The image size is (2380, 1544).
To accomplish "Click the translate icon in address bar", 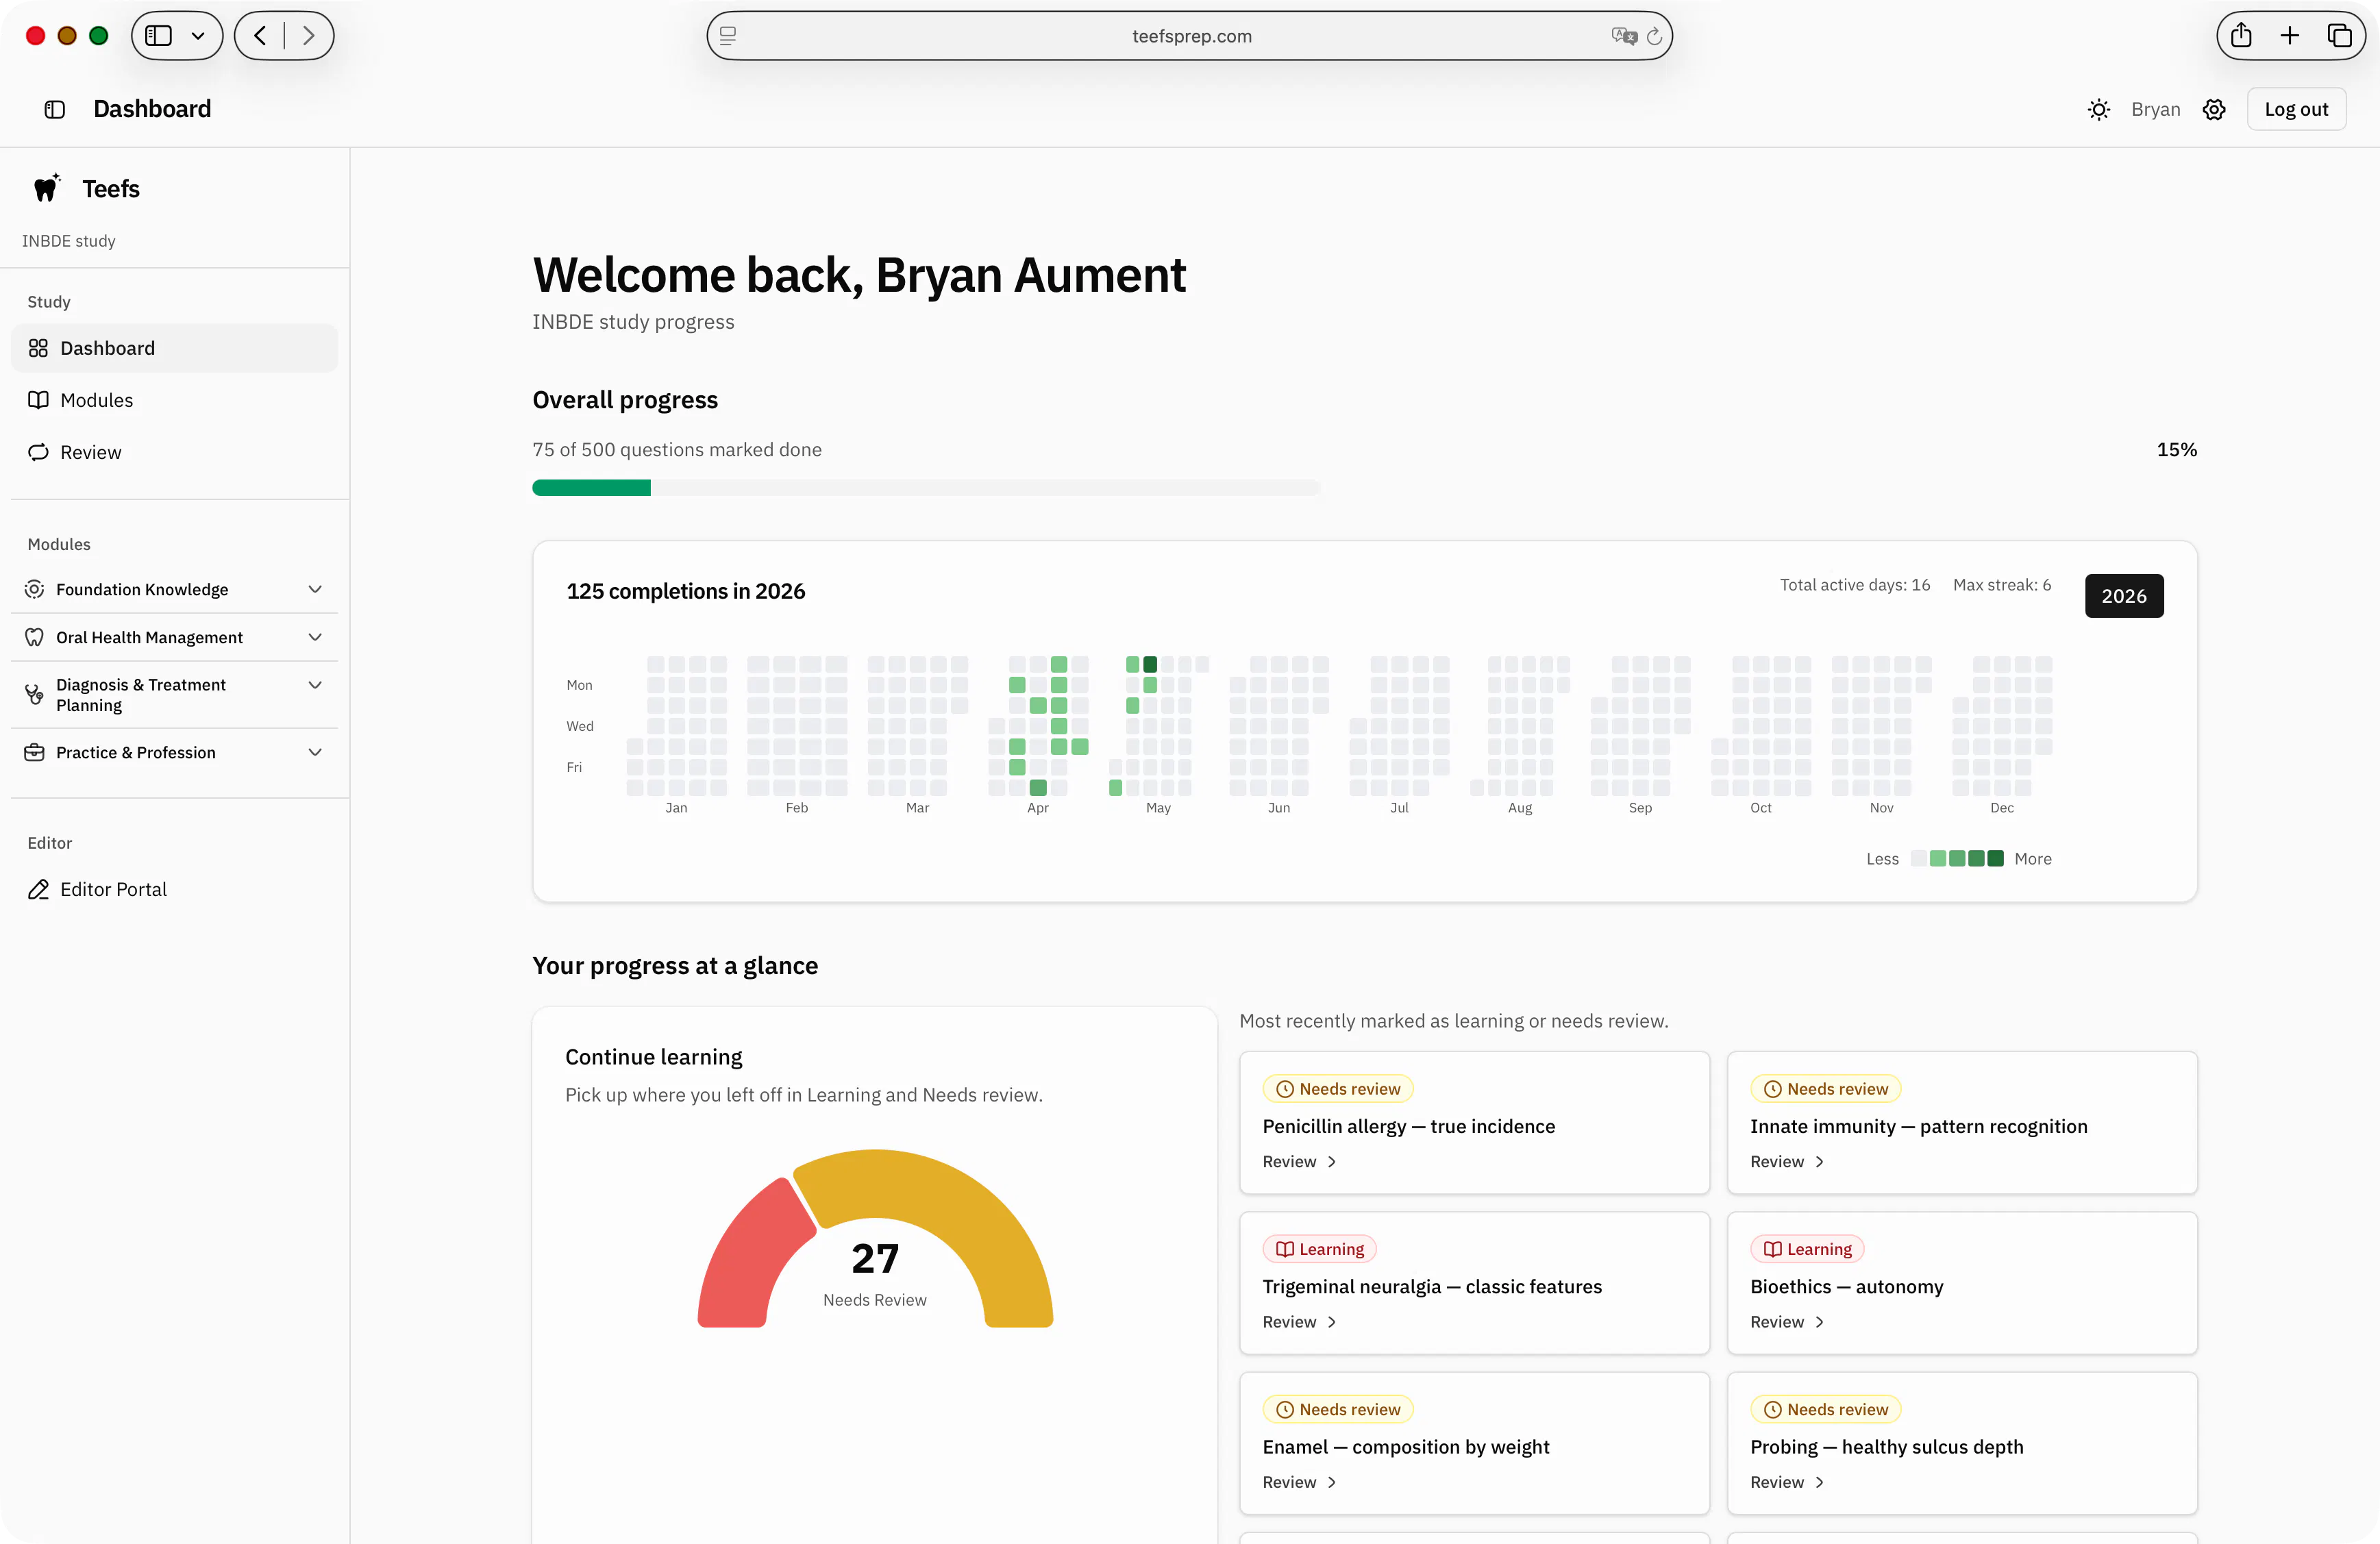I will point(1624,36).
